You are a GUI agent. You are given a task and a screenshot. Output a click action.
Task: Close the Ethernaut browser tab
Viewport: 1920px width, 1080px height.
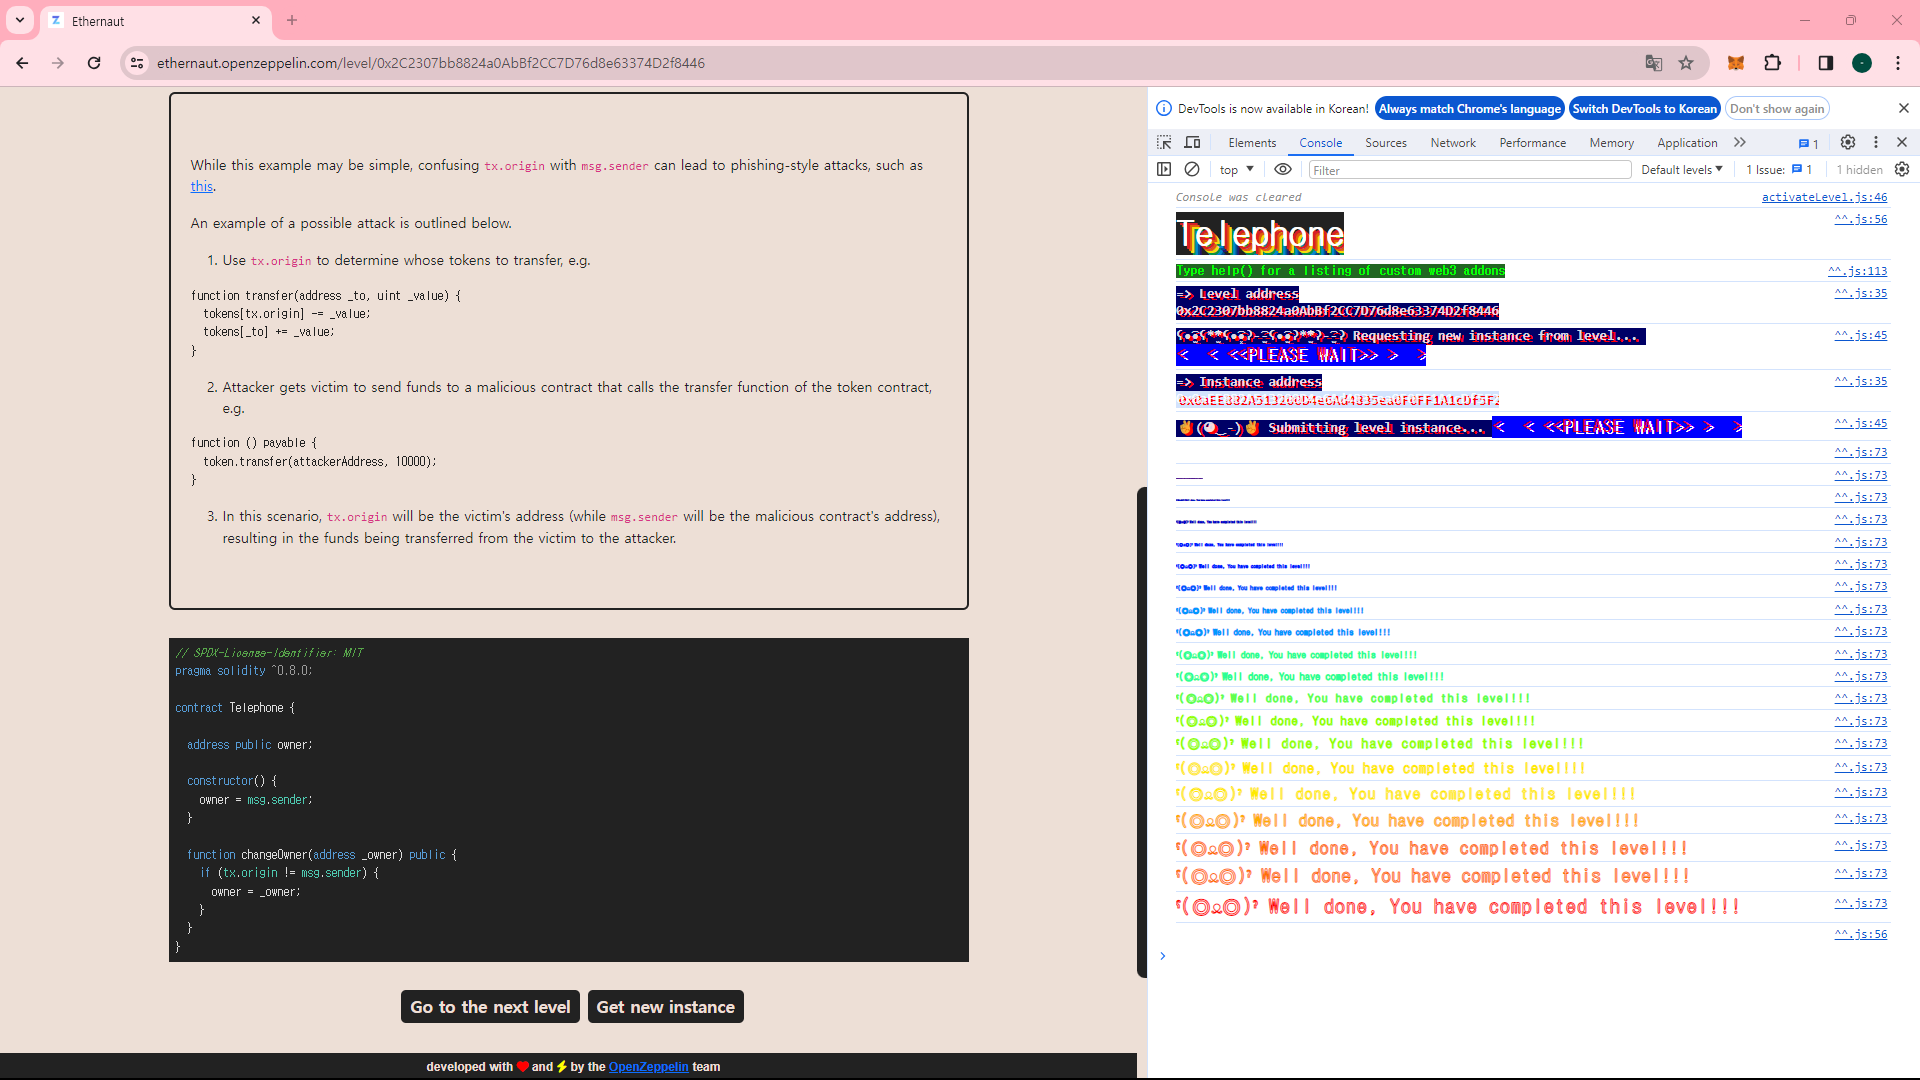pyautogui.click(x=256, y=20)
